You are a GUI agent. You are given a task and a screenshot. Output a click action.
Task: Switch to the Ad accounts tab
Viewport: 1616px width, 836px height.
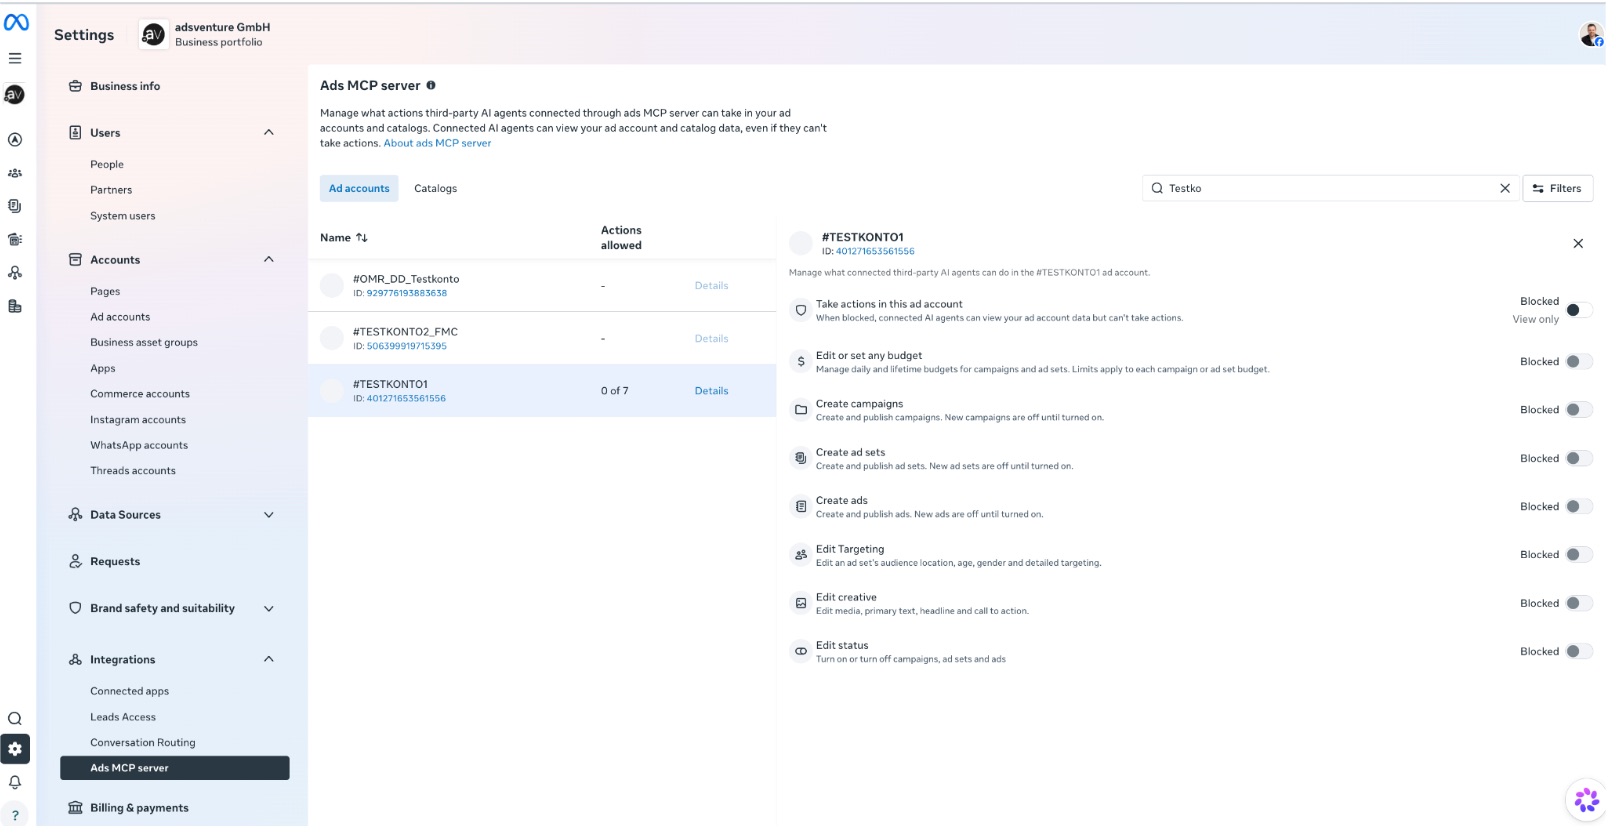[359, 188]
